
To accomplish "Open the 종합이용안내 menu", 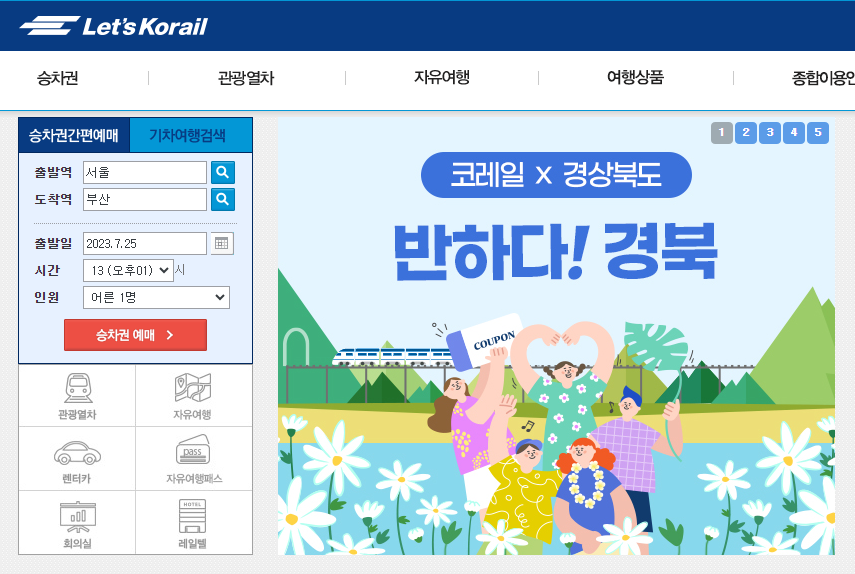I will [x=823, y=78].
